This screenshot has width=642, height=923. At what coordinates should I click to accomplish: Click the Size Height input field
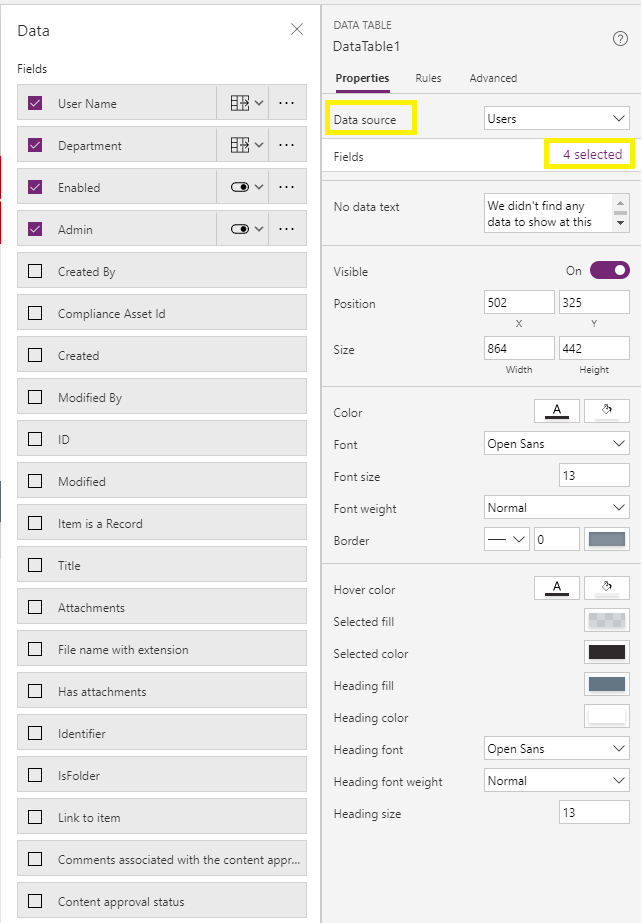(x=594, y=348)
